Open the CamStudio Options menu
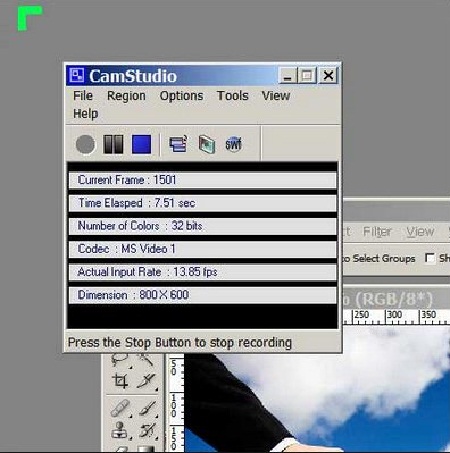 click(181, 96)
